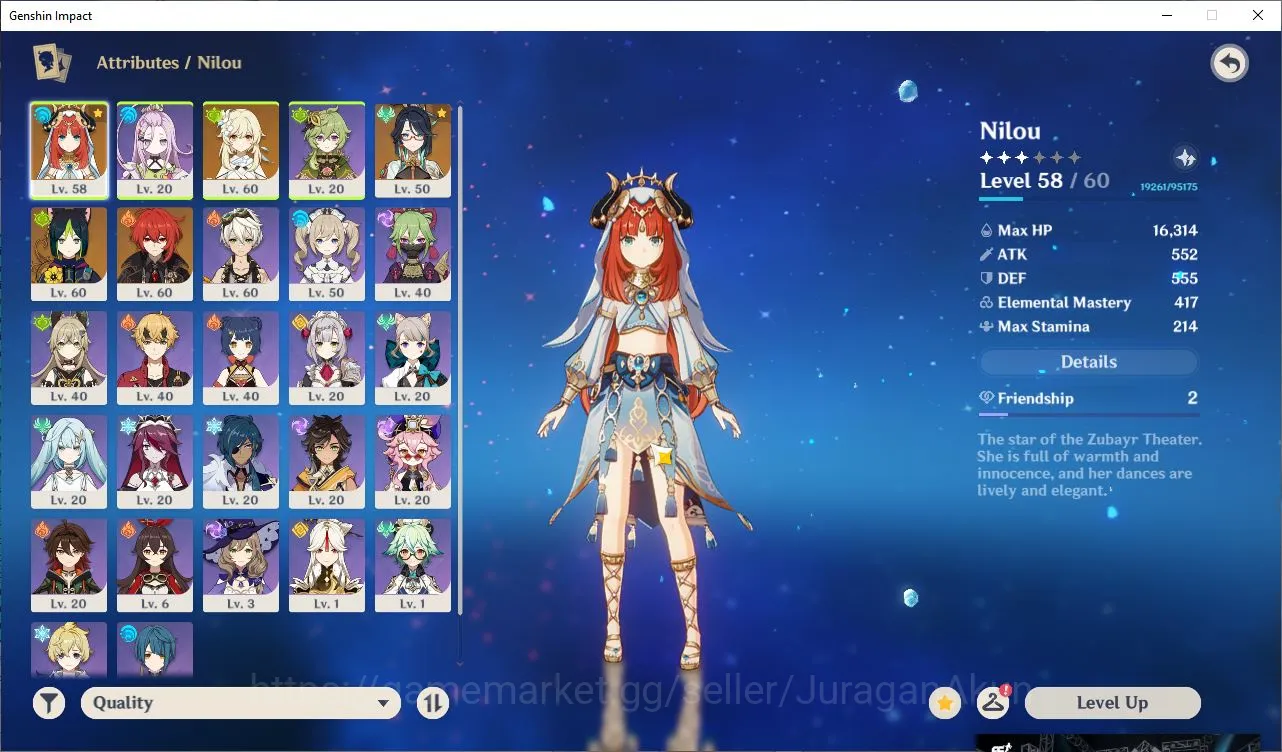
Task: Click the Zubayr Theater description text
Action: tap(1089, 465)
